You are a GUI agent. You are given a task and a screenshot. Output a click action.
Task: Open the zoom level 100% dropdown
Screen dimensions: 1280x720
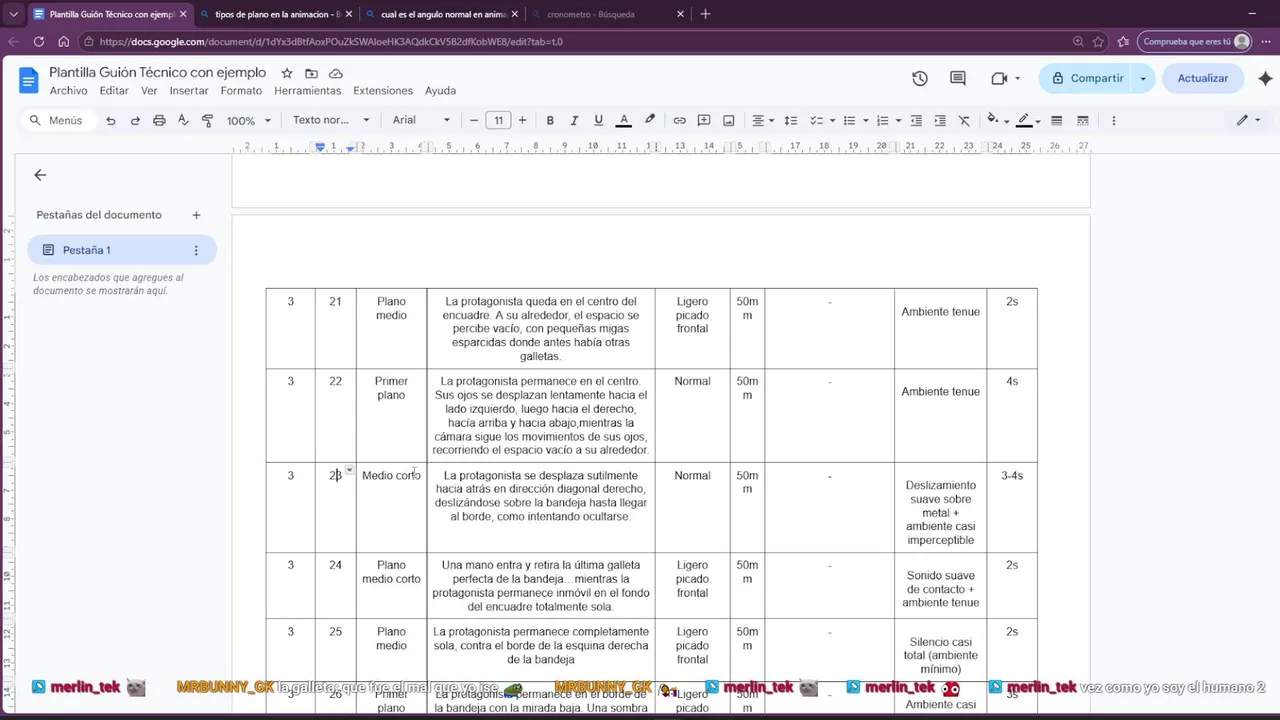pyautogui.click(x=249, y=120)
